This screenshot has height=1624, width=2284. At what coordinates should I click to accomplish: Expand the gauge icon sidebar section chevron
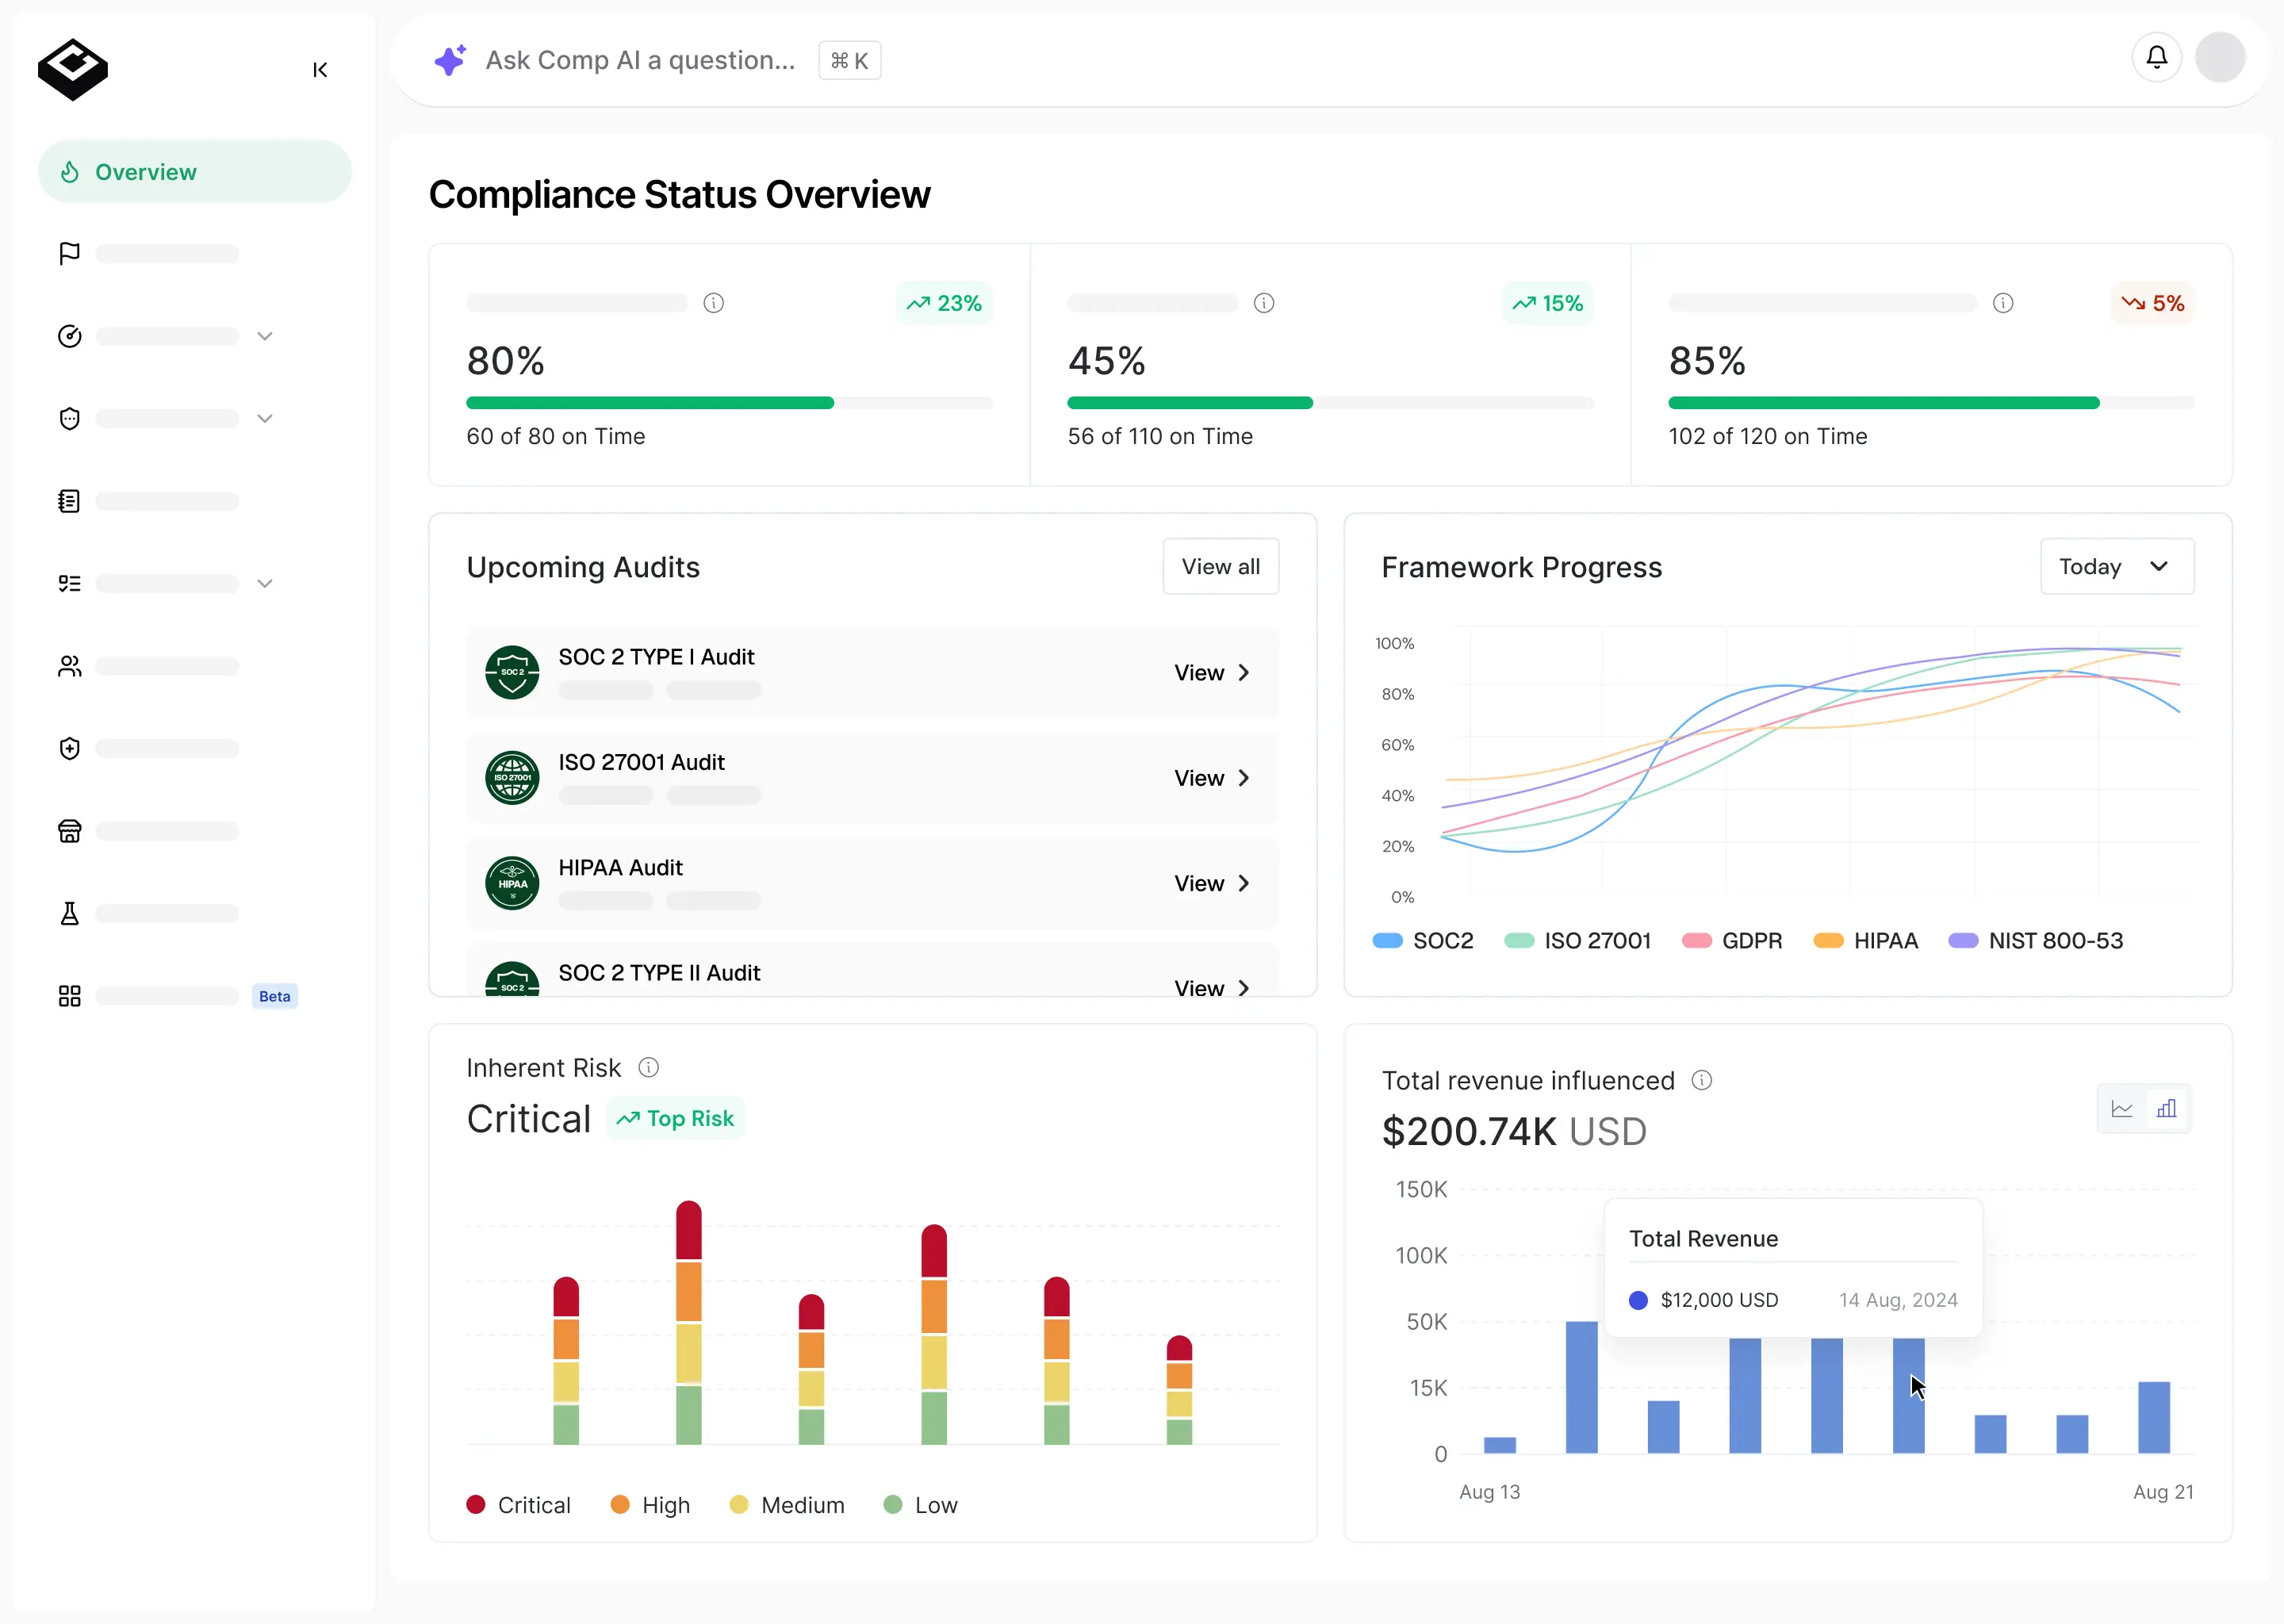[x=265, y=336]
